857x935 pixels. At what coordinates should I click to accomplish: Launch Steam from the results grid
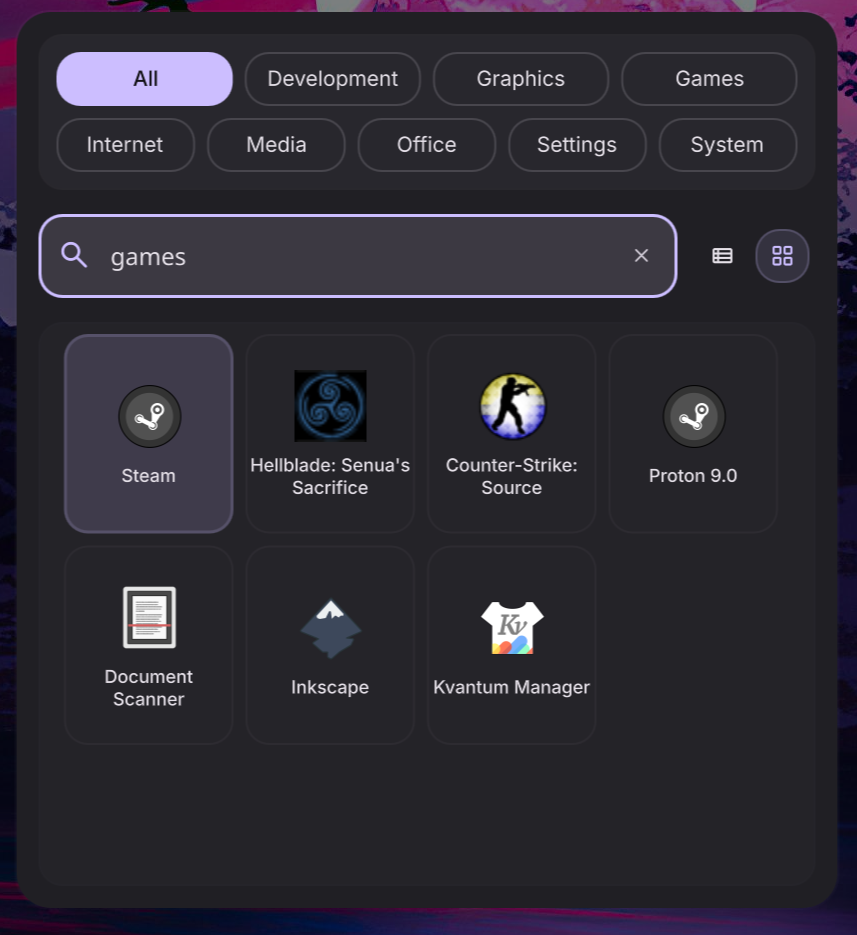click(x=148, y=433)
